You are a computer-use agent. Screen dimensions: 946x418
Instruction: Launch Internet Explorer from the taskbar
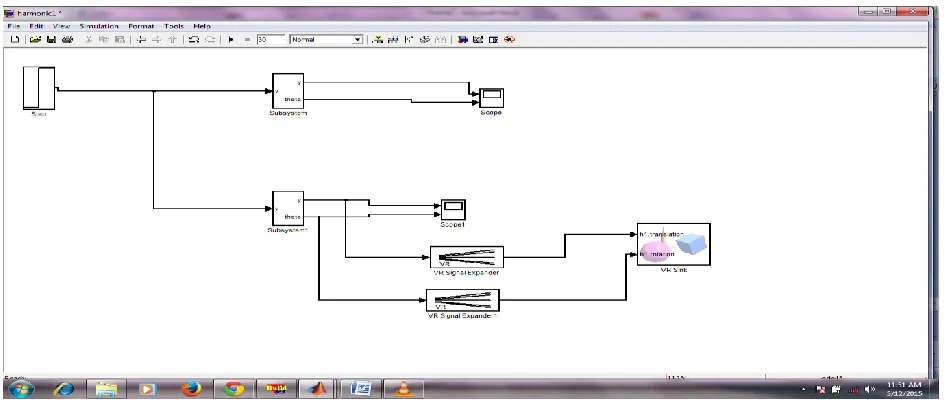coord(64,390)
